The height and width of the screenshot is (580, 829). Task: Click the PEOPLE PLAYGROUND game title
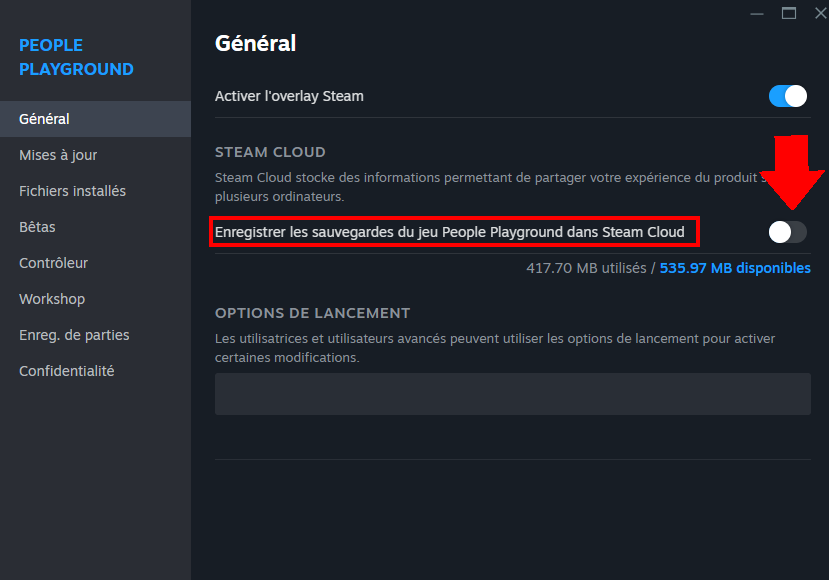click(76, 57)
